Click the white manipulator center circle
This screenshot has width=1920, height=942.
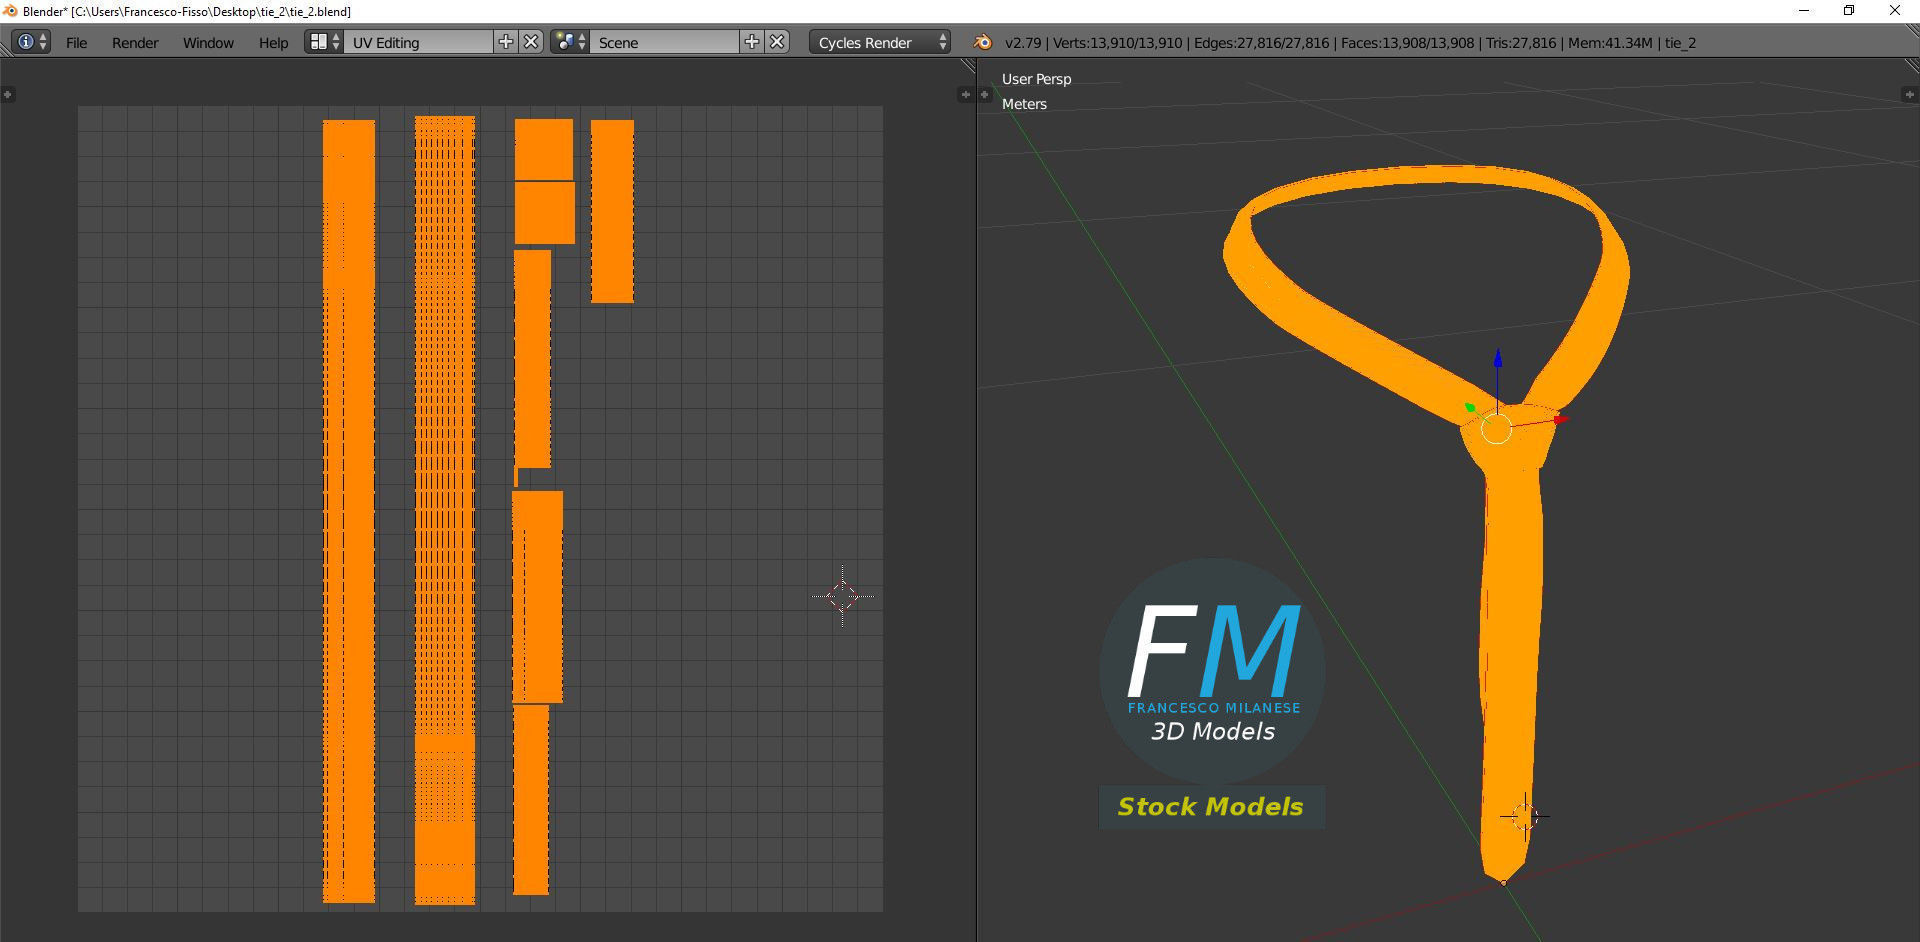tap(1496, 429)
